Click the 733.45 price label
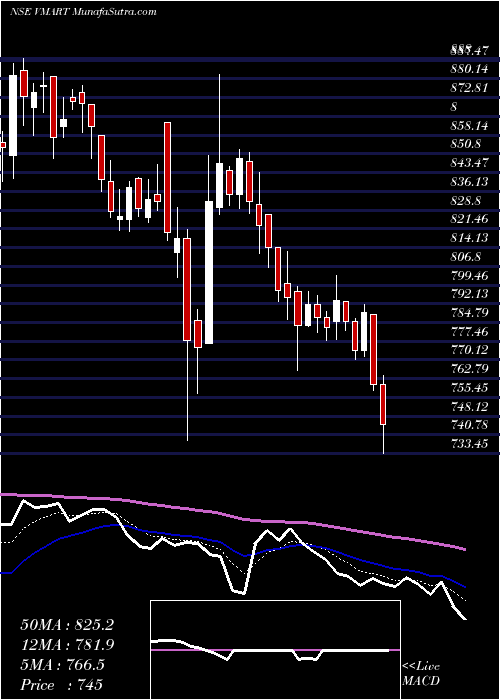 click(x=470, y=444)
